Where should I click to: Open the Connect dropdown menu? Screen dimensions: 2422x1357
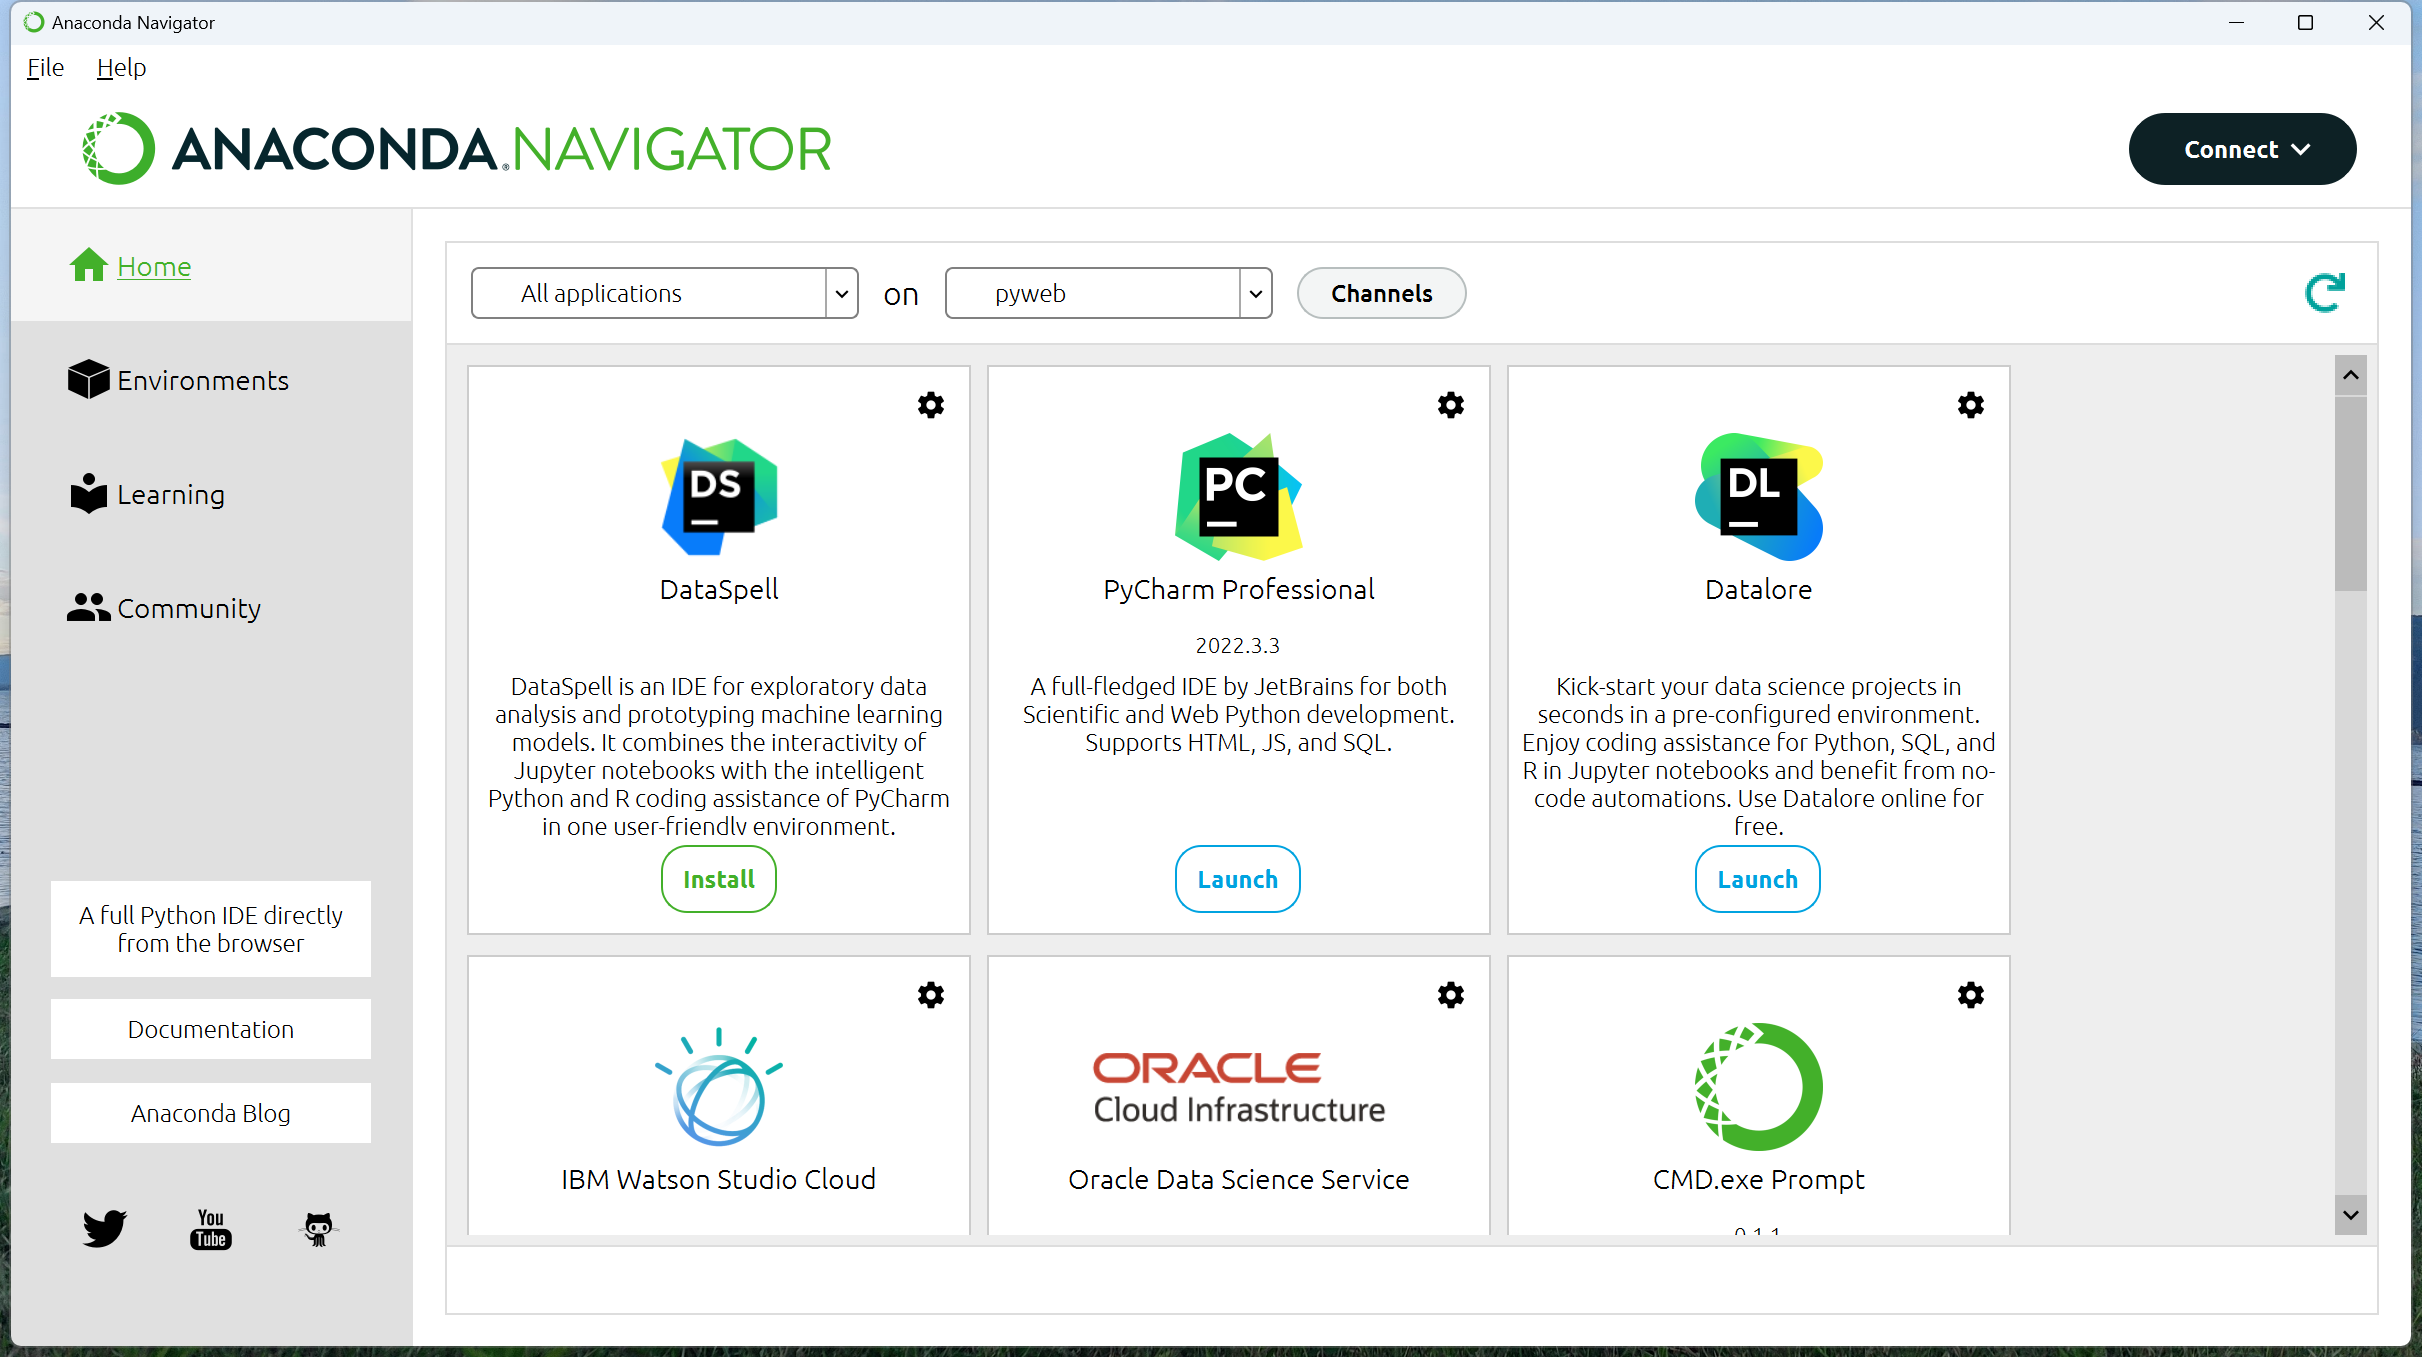(x=2242, y=149)
